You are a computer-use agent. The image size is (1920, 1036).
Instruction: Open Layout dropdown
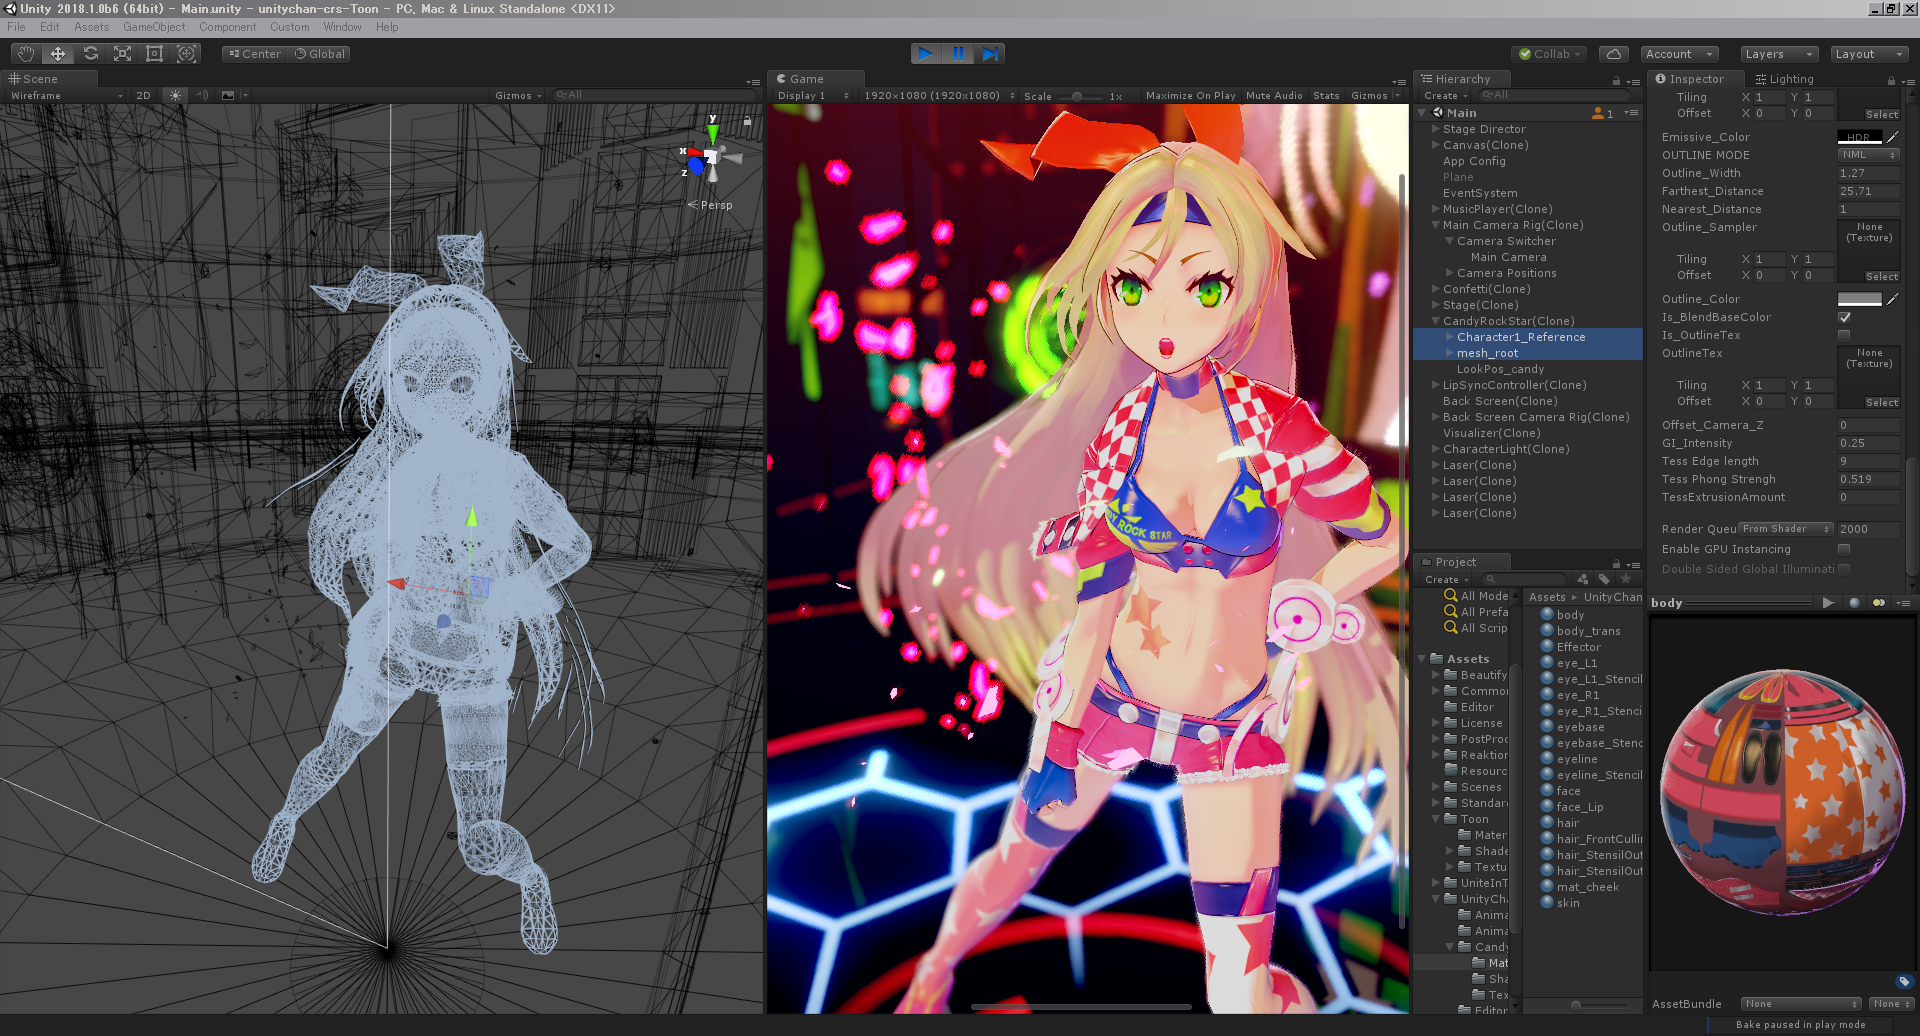[1869, 54]
